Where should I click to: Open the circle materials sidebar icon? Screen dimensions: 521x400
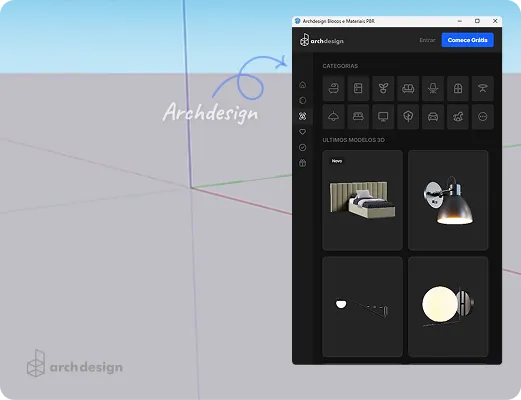(302, 100)
